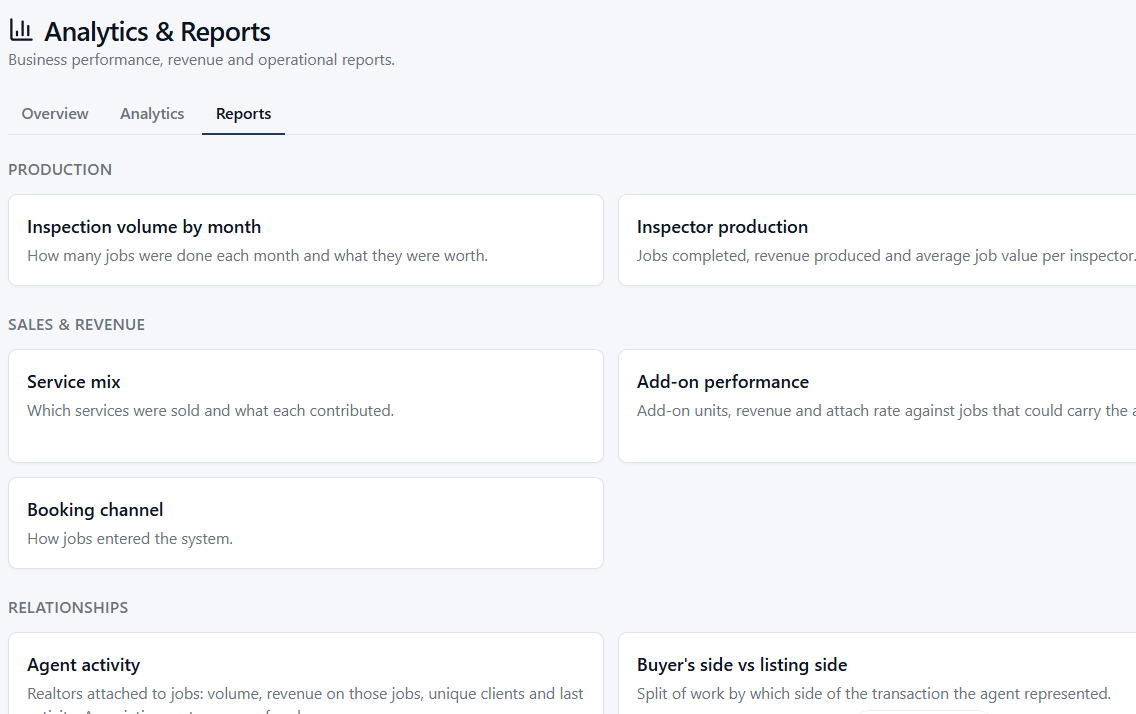Open the Inspector production report card

(877, 240)
